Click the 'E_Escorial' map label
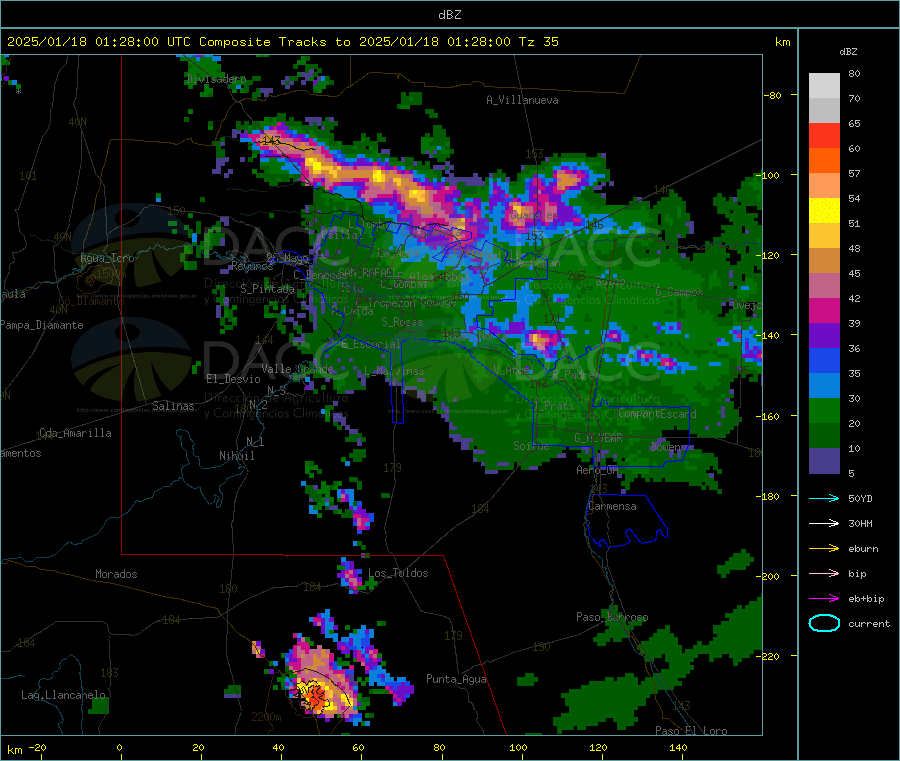 point(371,344)
